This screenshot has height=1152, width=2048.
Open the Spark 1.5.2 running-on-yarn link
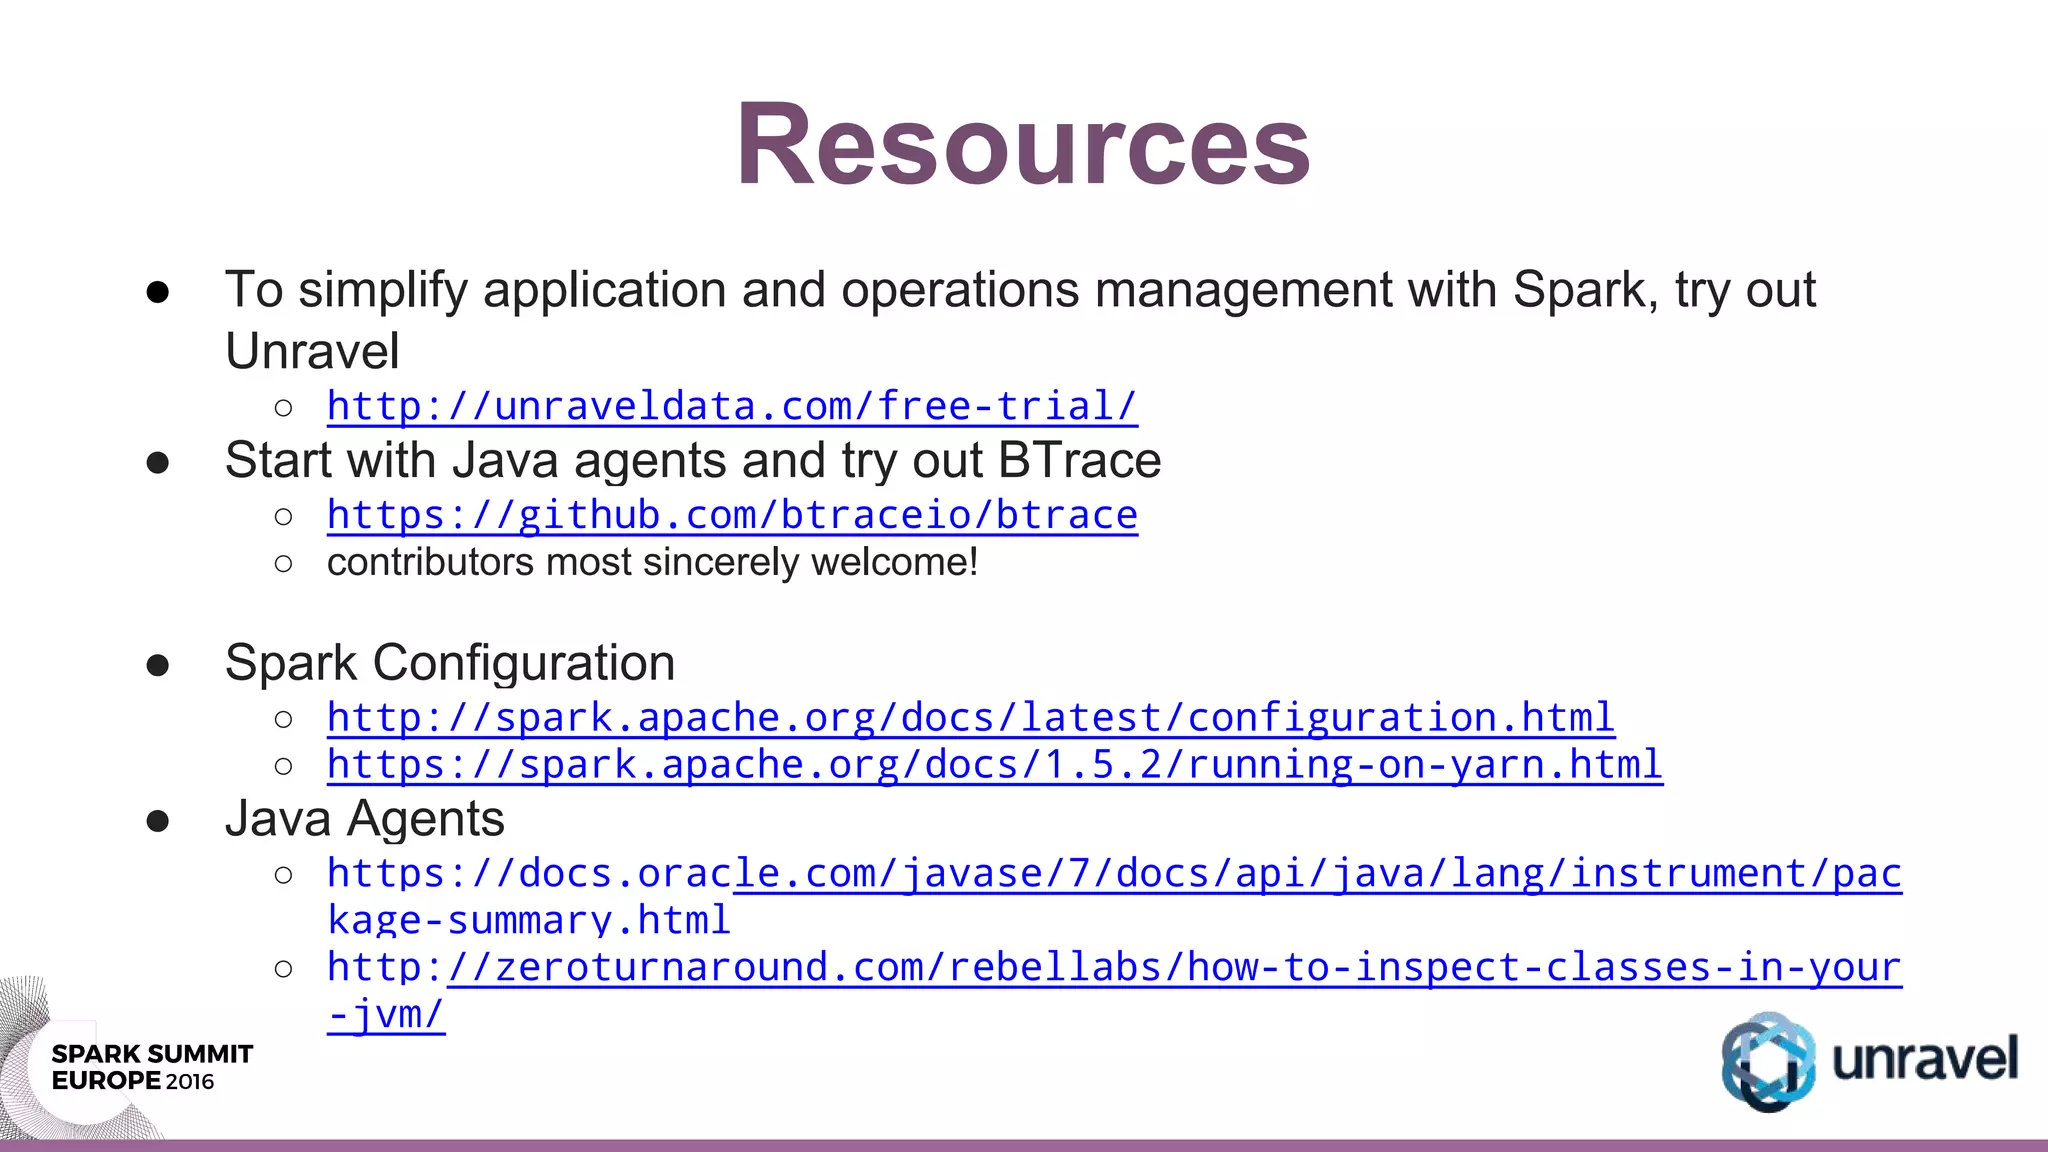click(995, 765)
